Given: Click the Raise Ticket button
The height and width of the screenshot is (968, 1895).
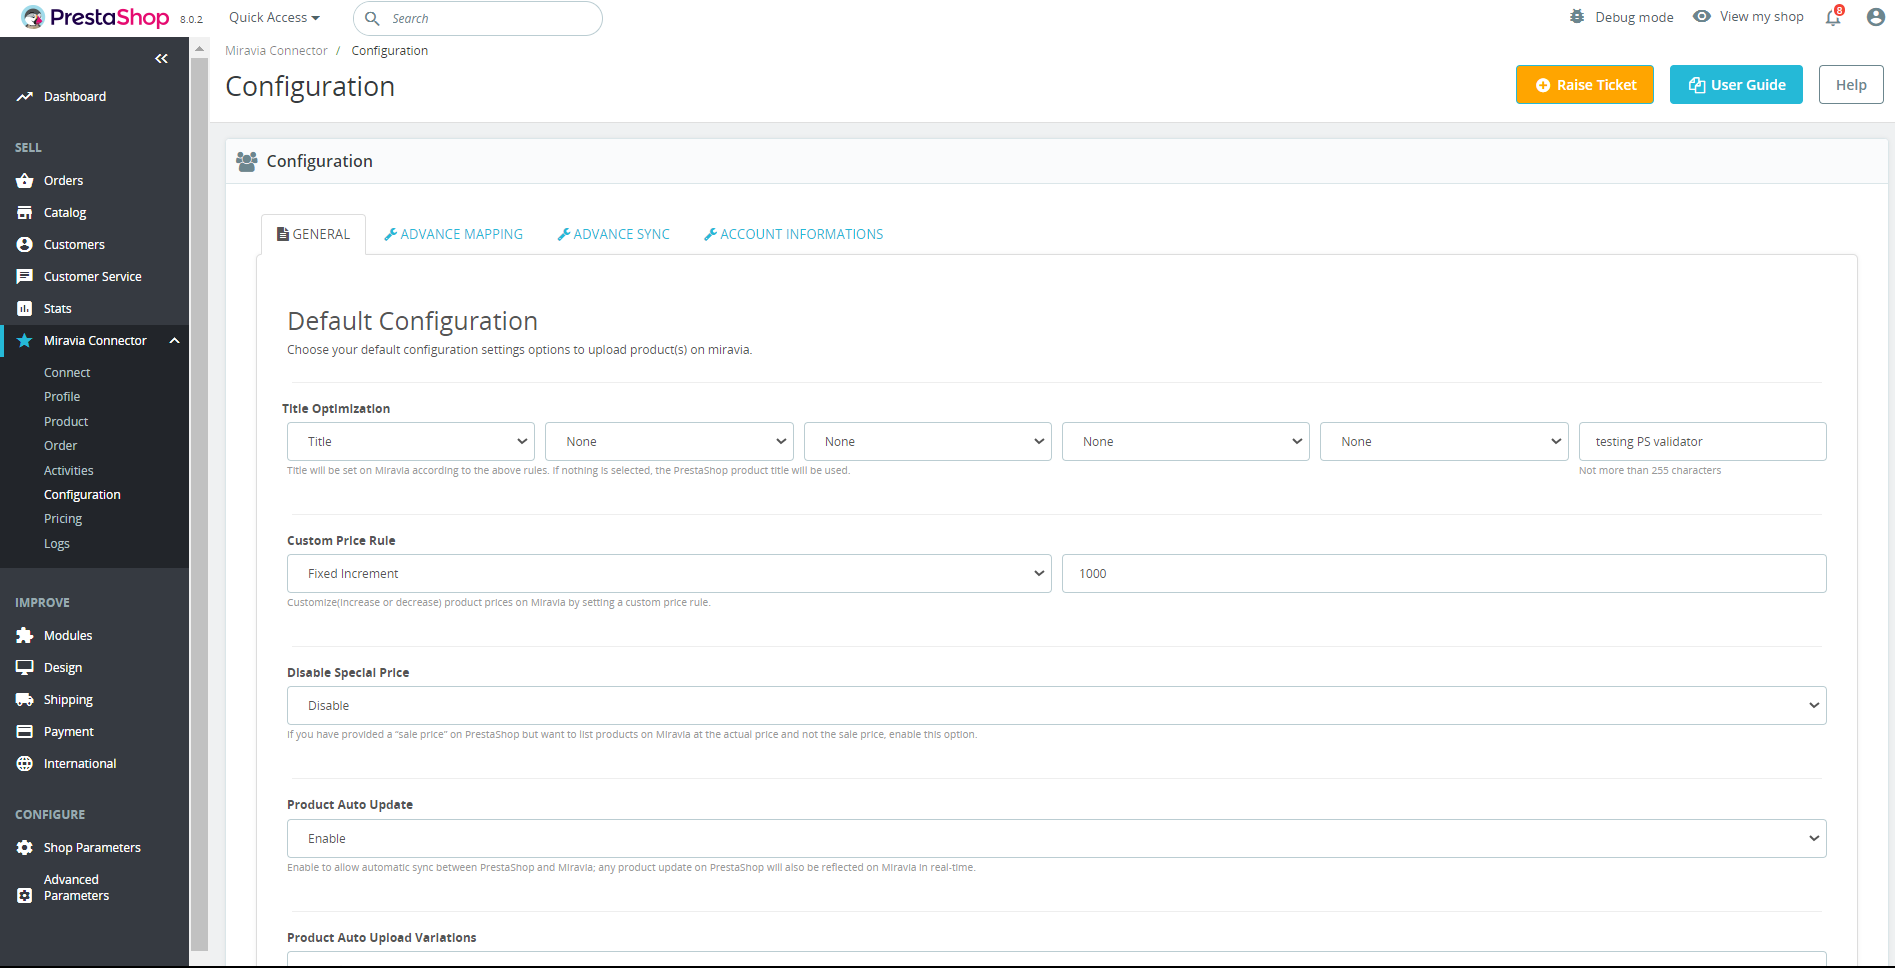Looking at the screenshot, I should (x=1585, y=85).
